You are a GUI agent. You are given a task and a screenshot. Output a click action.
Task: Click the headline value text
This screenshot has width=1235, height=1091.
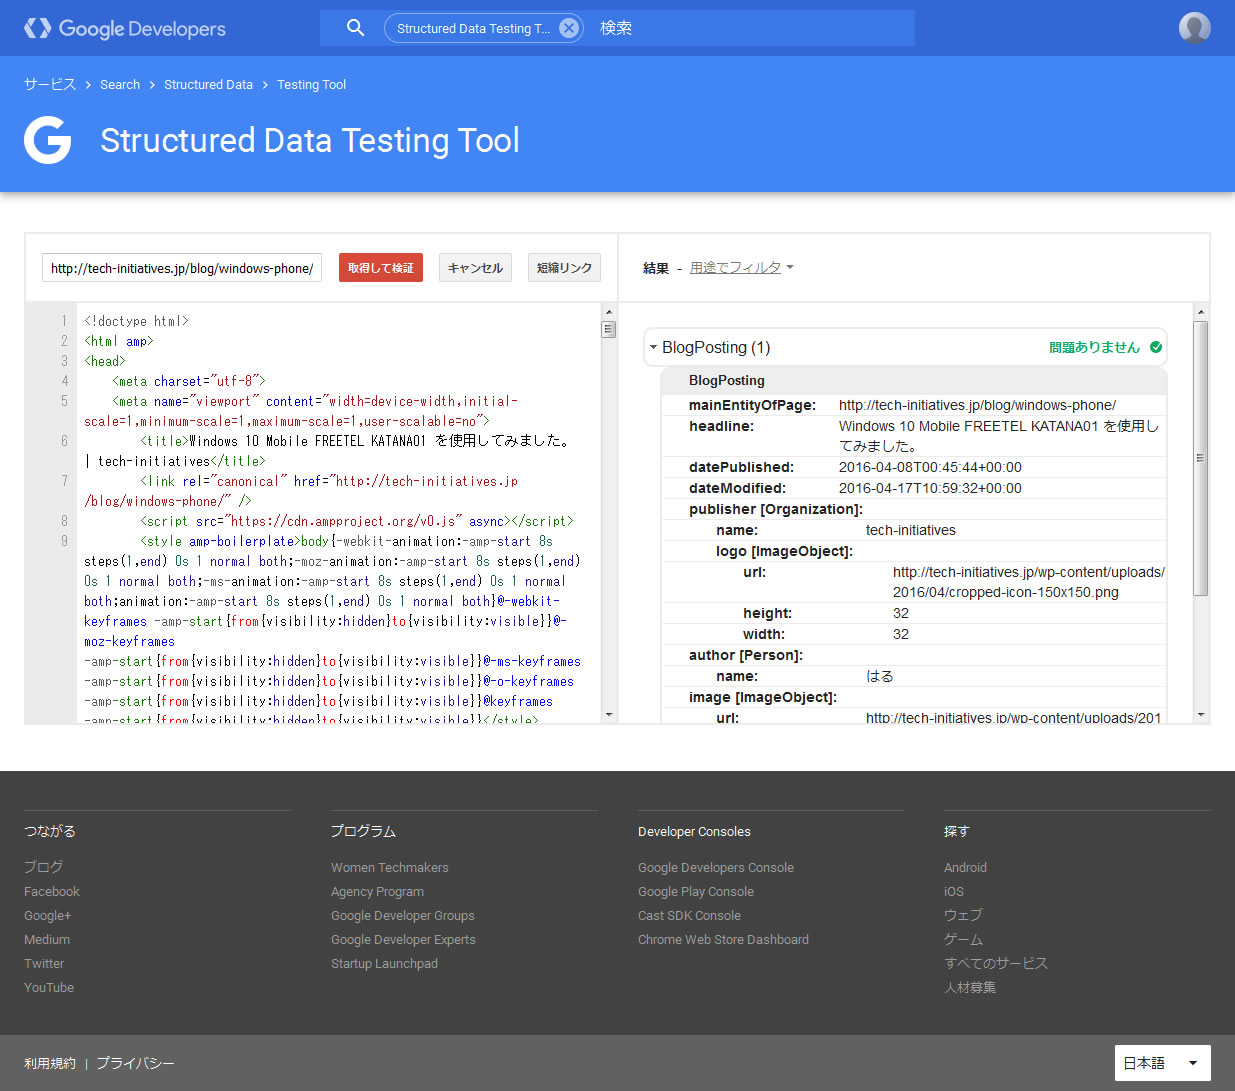tap(999, 436)
